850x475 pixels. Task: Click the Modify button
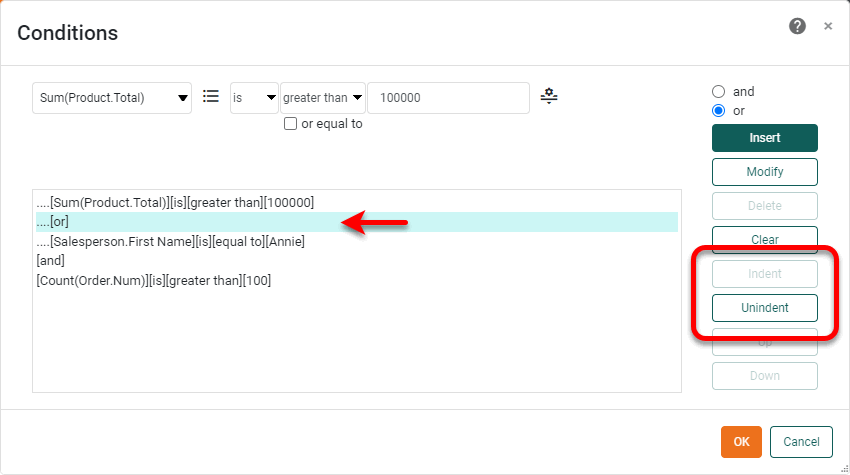click(765, 172)
